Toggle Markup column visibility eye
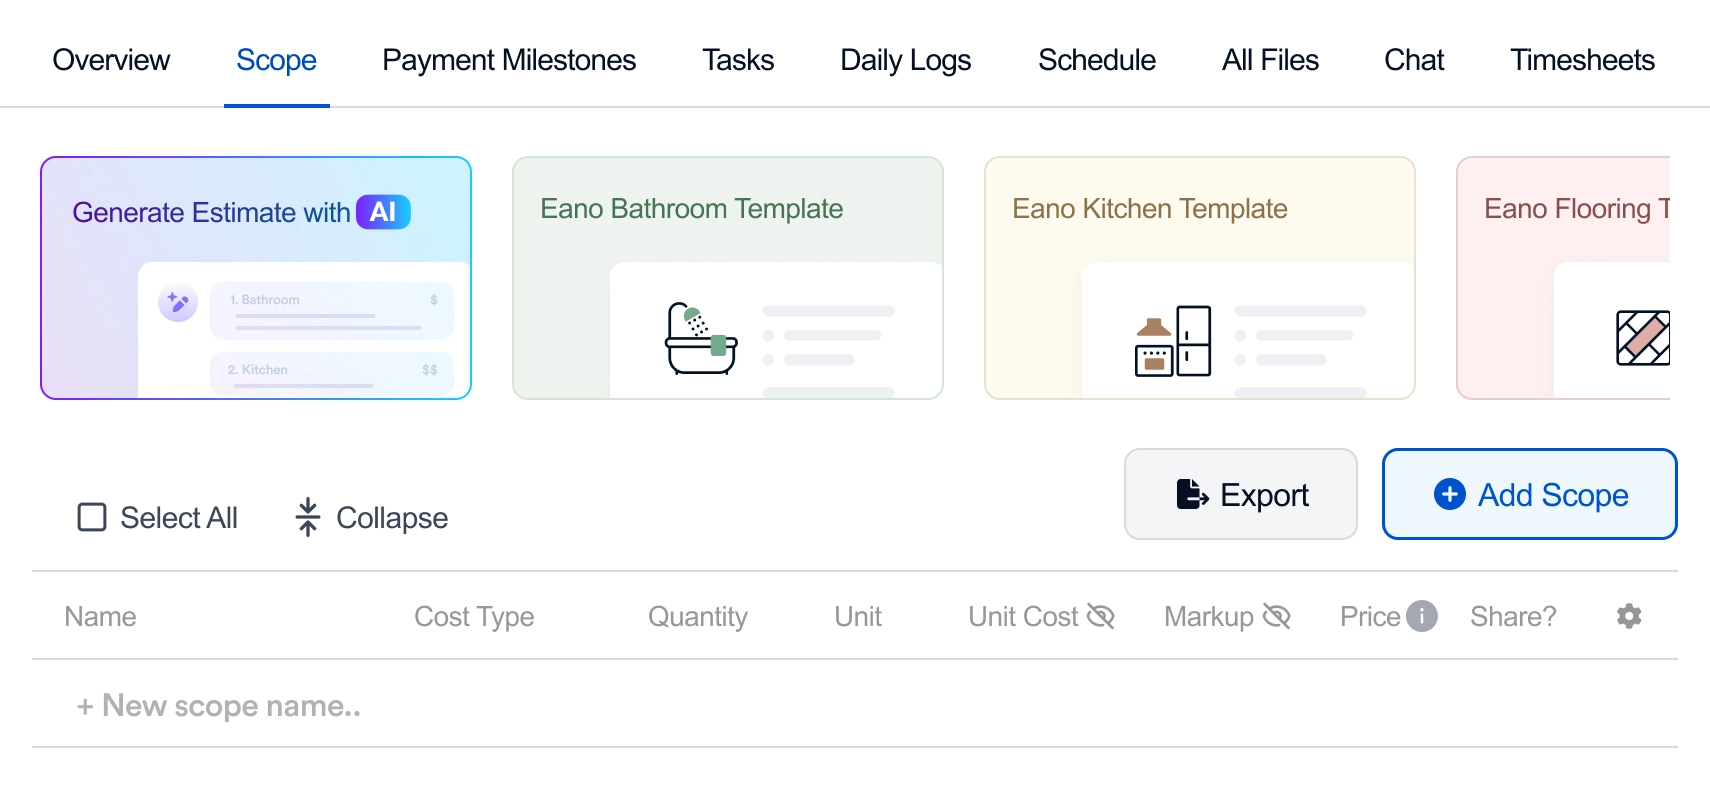This screenshot has width=1710, height=796. pyautogui.click(x=1276, y=616)
